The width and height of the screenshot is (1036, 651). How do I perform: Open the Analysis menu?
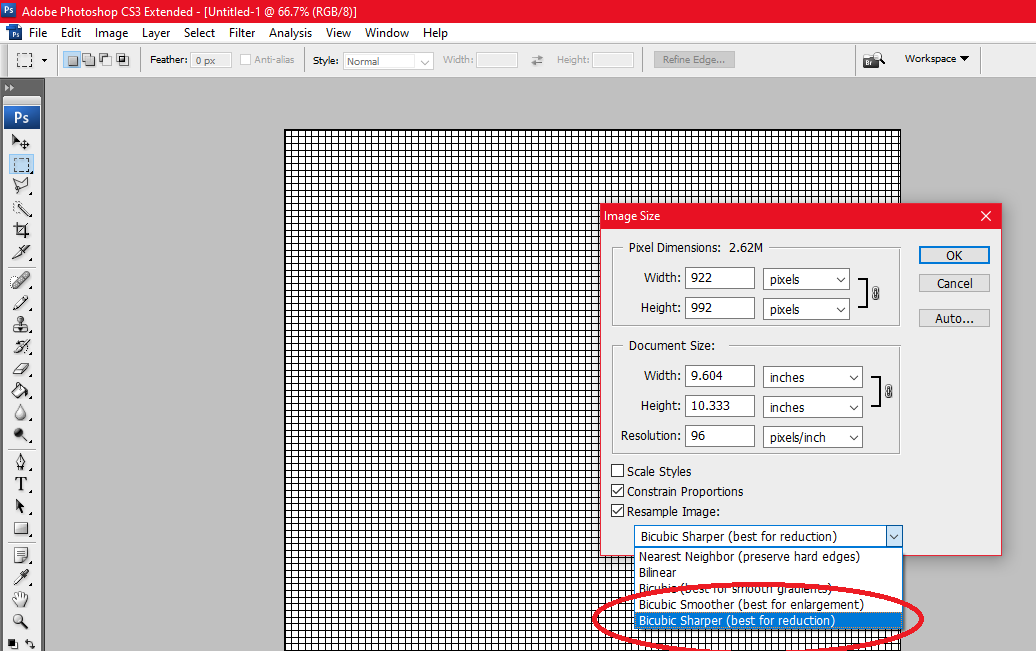point(290,33)
